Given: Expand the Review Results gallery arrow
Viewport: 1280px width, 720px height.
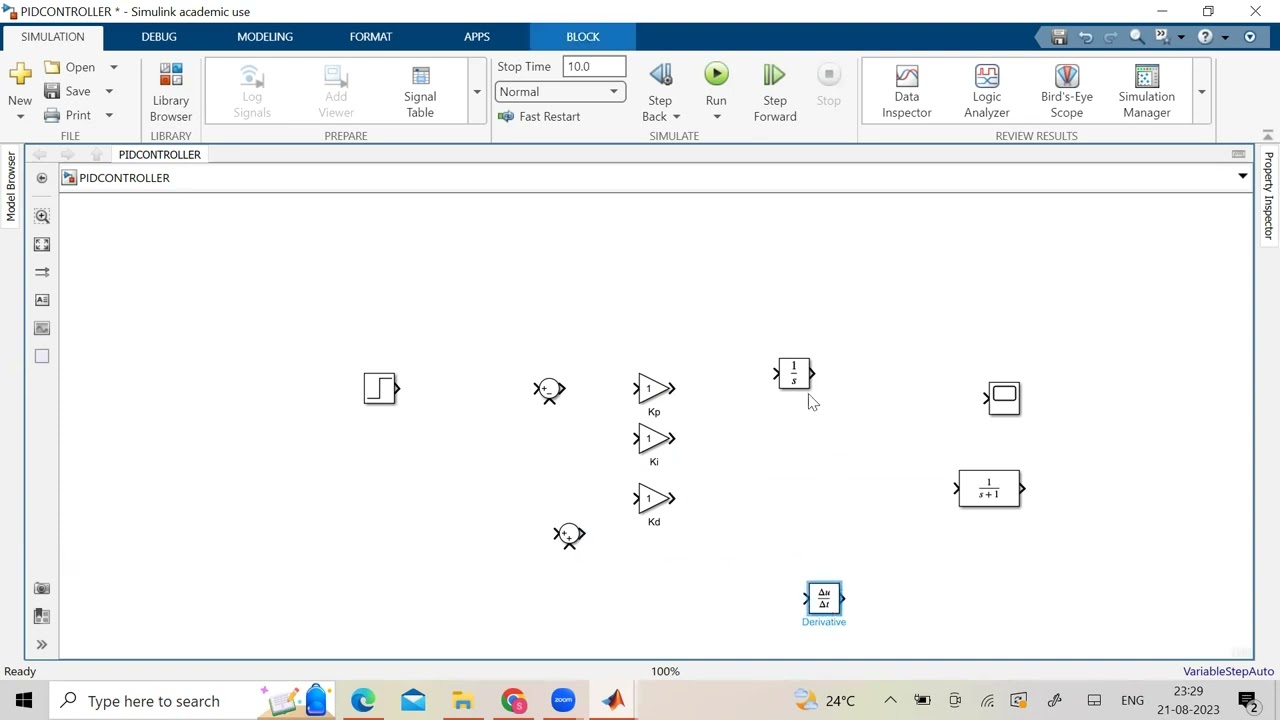Looking at the screenshot, I should 1202,92.
